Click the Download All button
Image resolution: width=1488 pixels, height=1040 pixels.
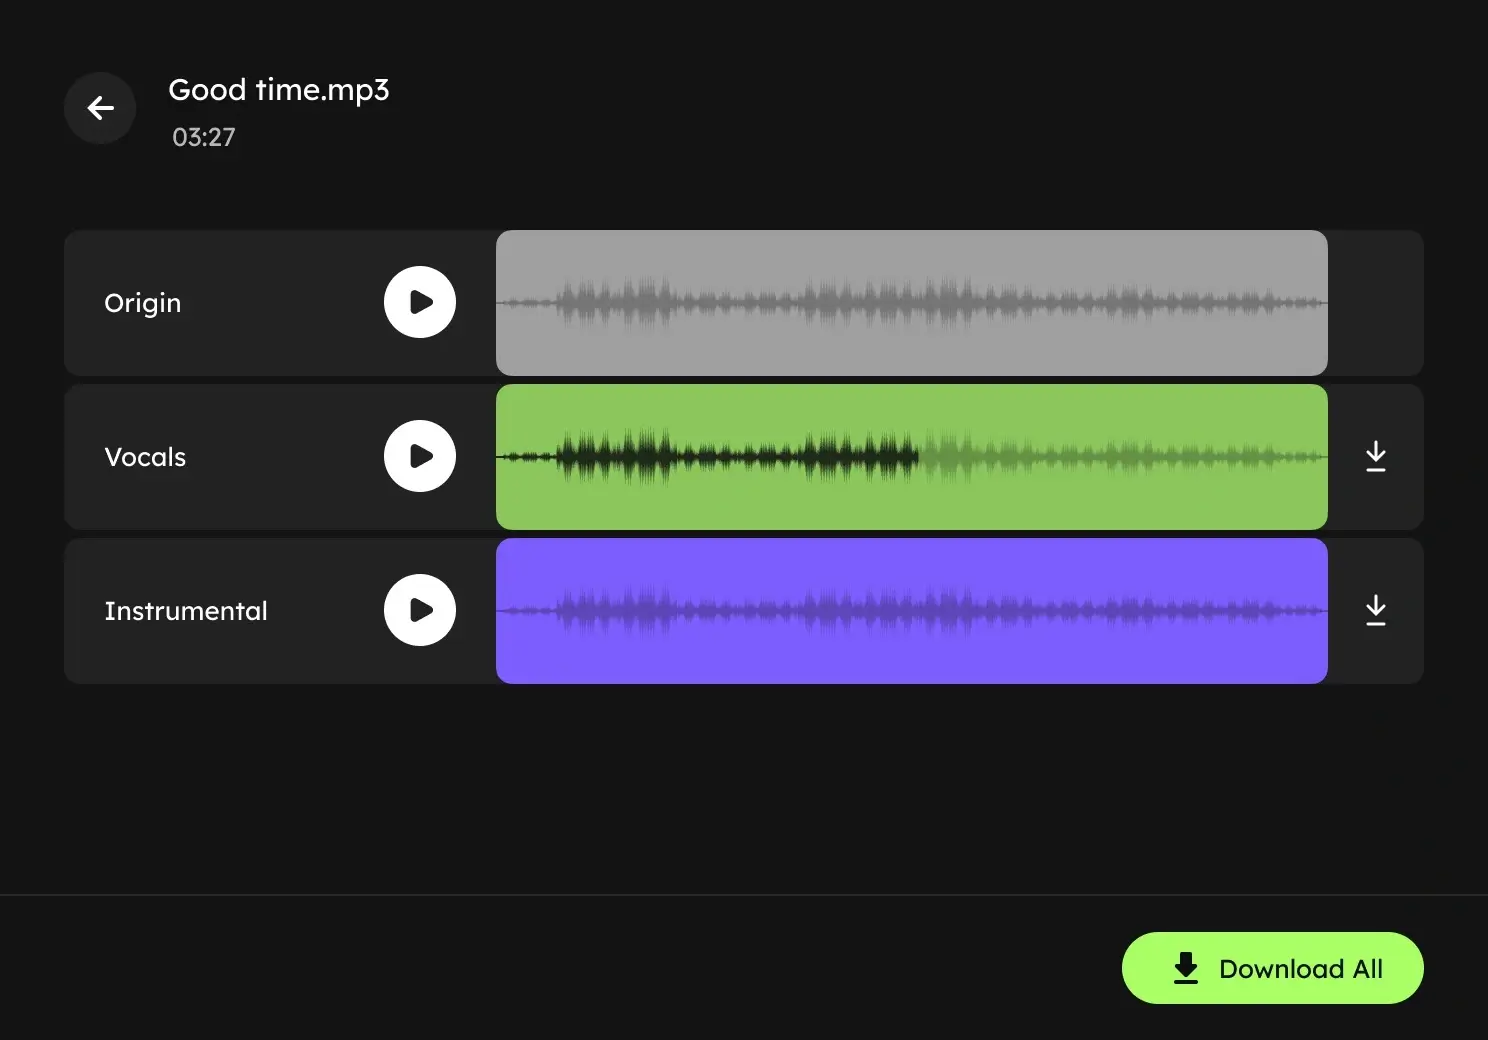[x=1272, y=968]
